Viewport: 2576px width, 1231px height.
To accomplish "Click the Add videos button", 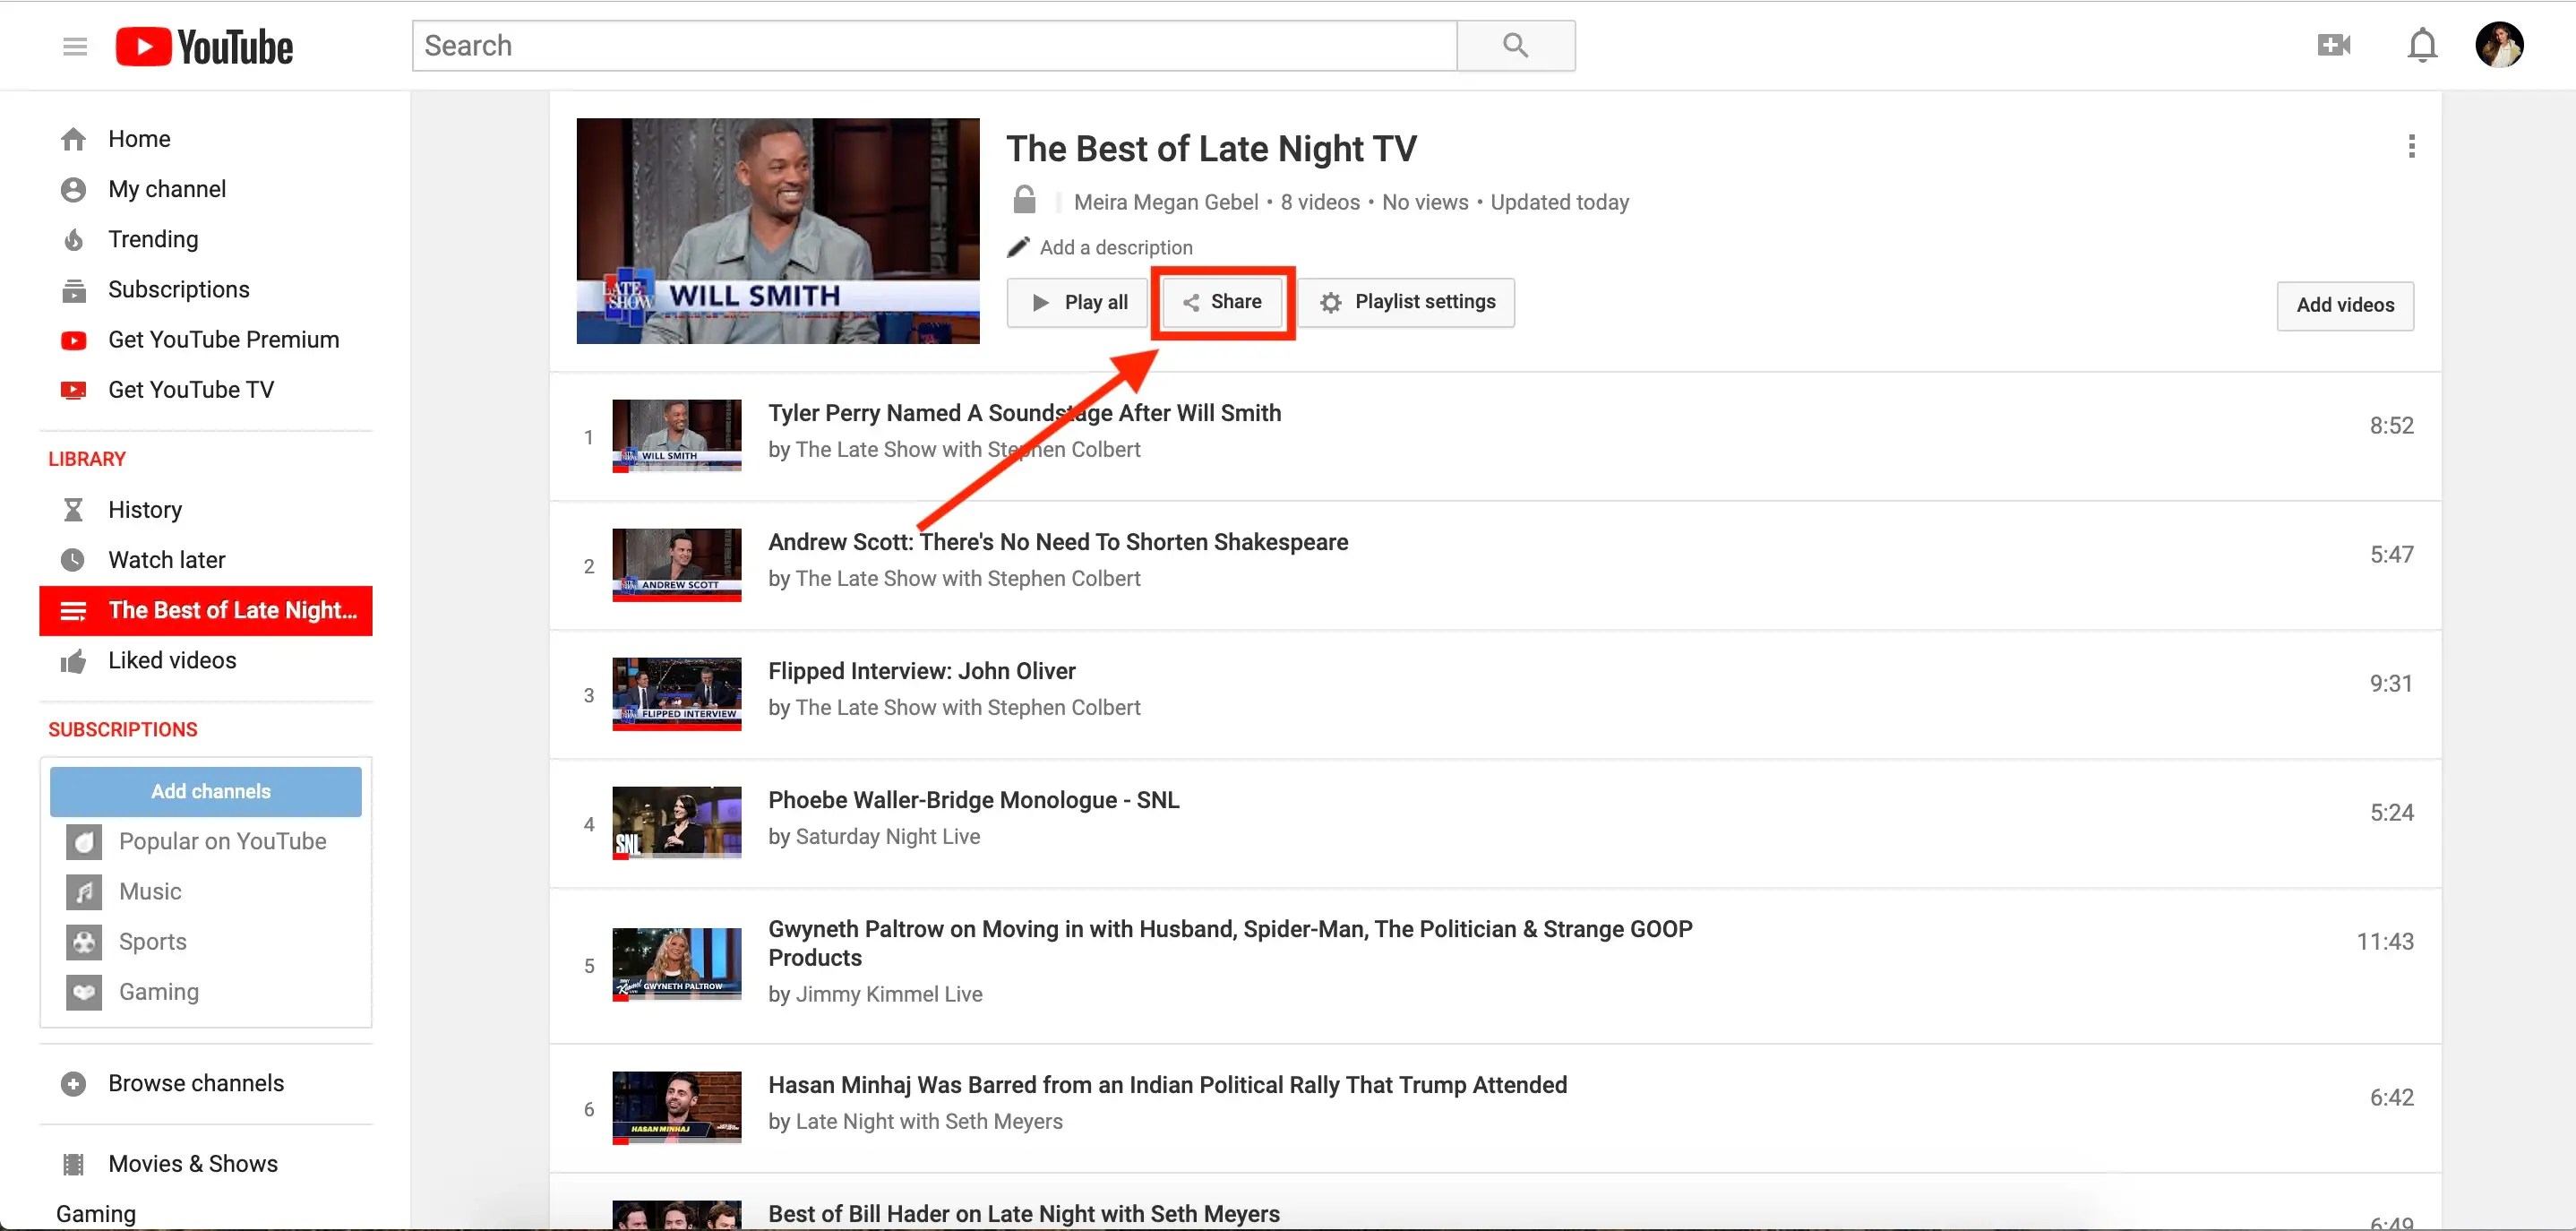I will click(2344, 305).
